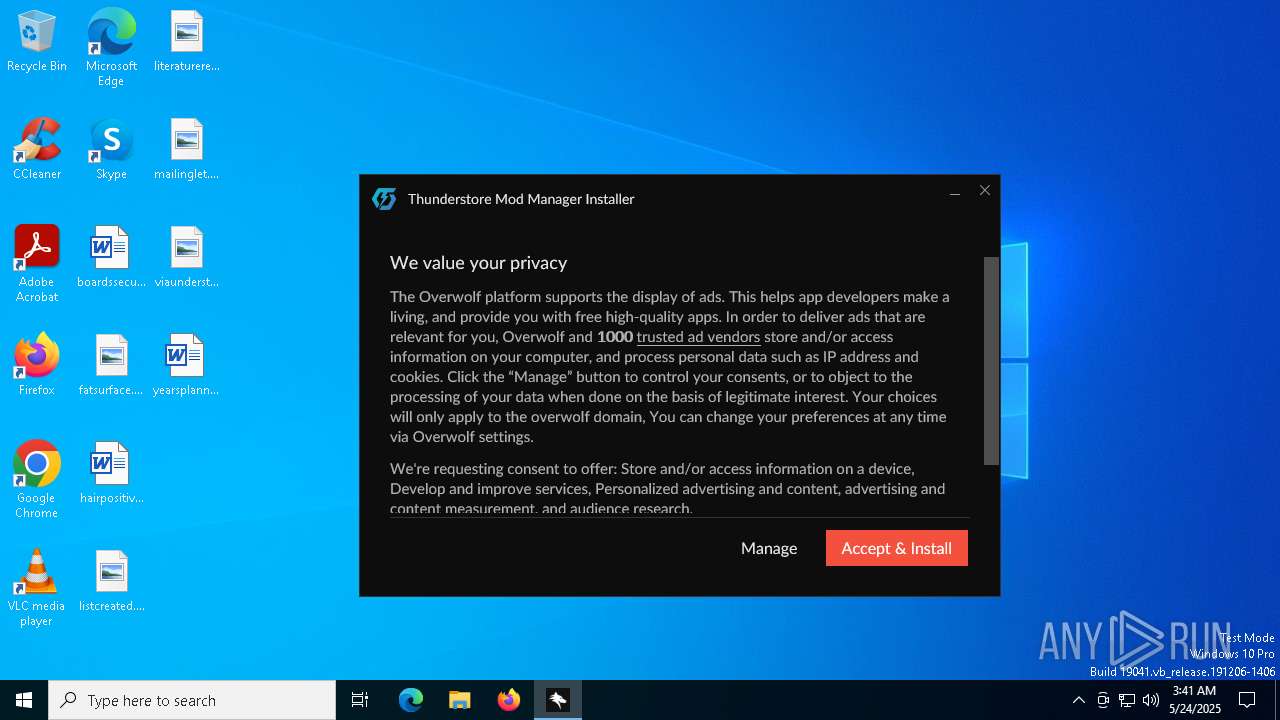Select the viaunderst image file icon
Screen dimensions: 1280x720
pyautogui.click(x=187, y=258)
